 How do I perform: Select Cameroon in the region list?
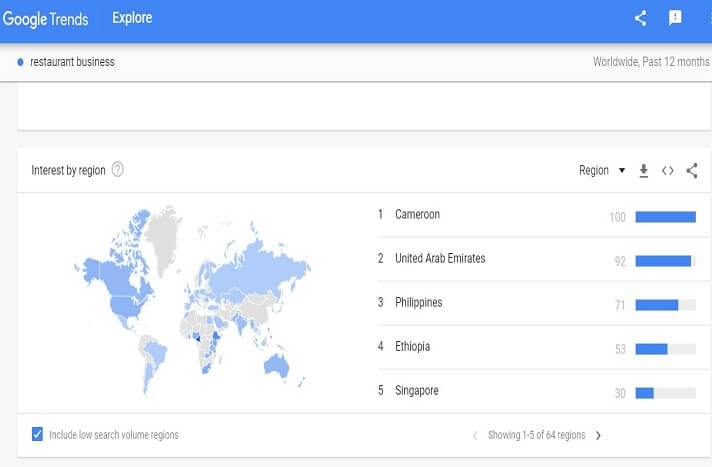coord(417,214)
